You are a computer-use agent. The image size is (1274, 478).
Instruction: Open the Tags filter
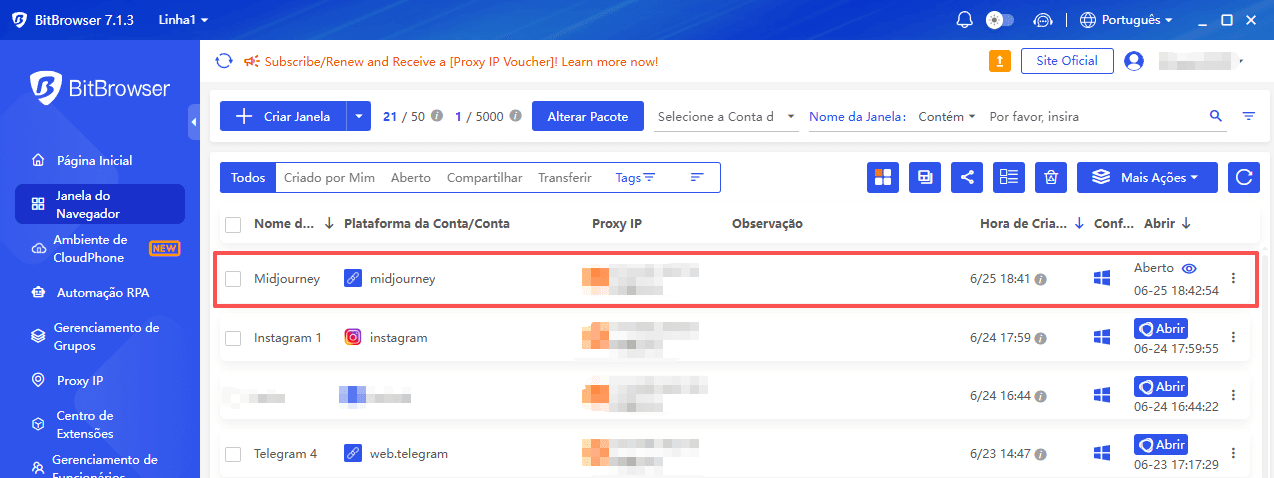(635, 177)
